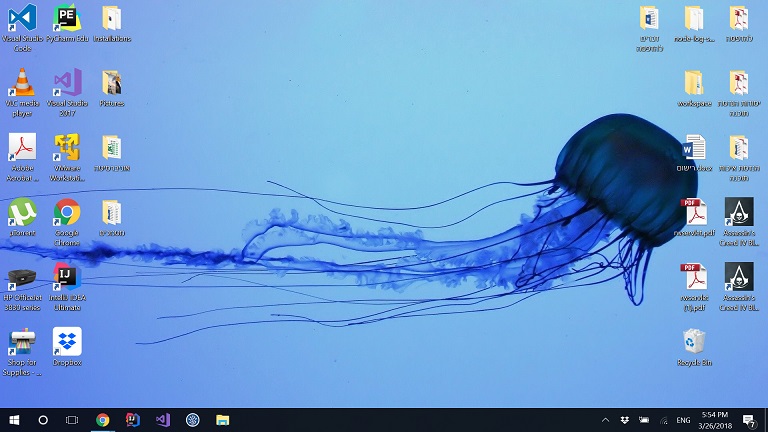Select the workspace folder on the desktop
The height and width of the screenshot is (432, 768).
pyautogui.click(x=693, y=83)
